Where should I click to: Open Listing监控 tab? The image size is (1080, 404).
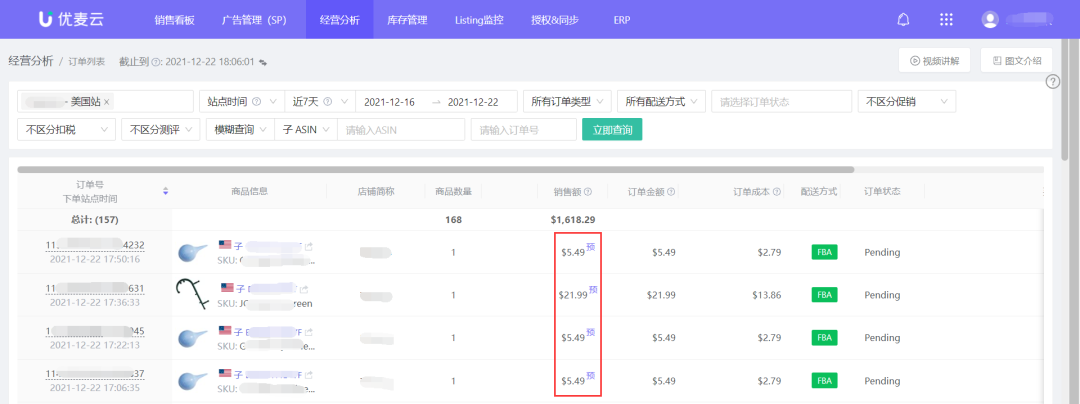(x=479, y=20)
